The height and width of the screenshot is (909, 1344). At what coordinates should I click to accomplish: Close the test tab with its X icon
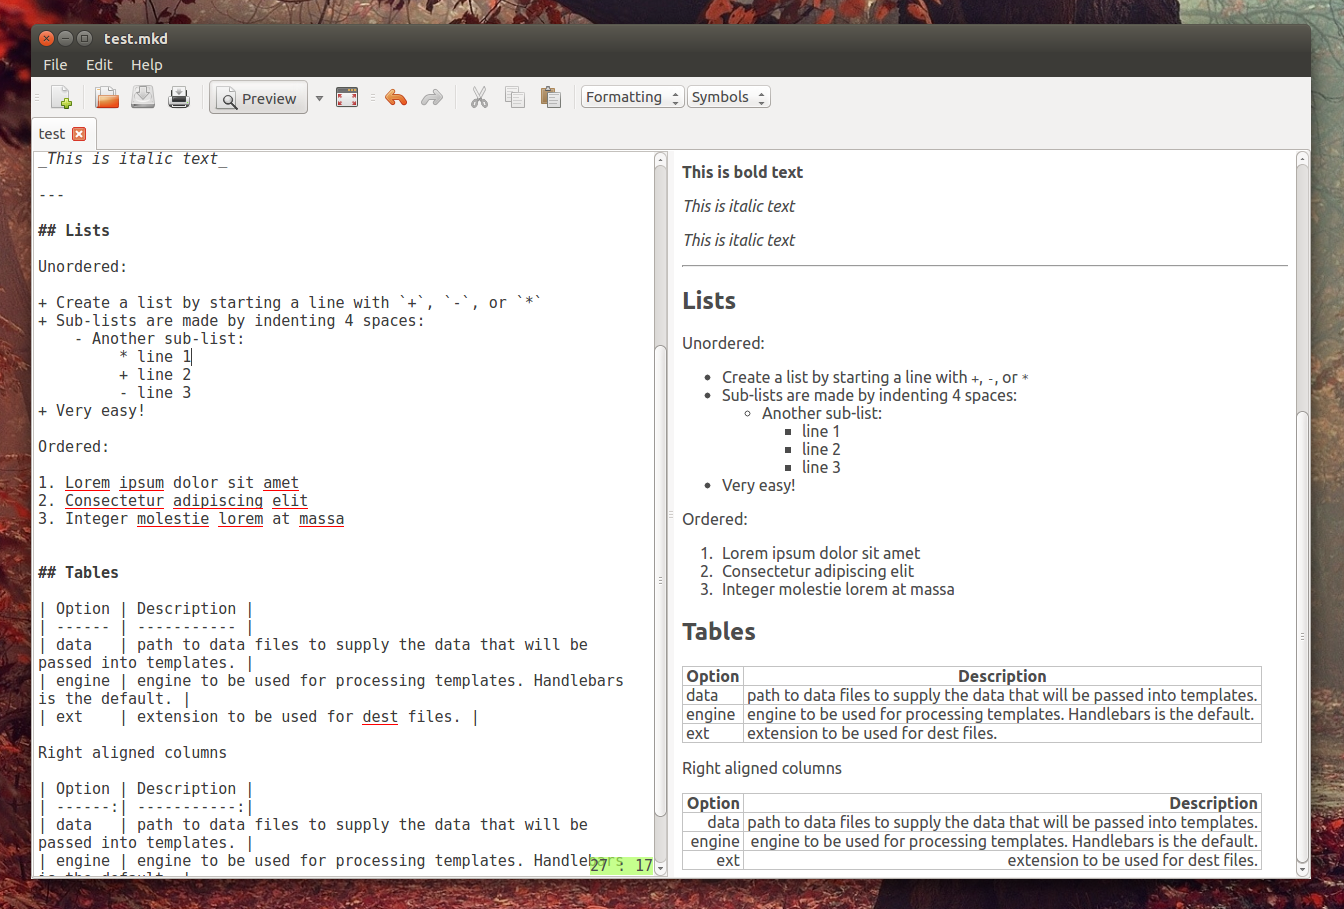tap(79, 134)
